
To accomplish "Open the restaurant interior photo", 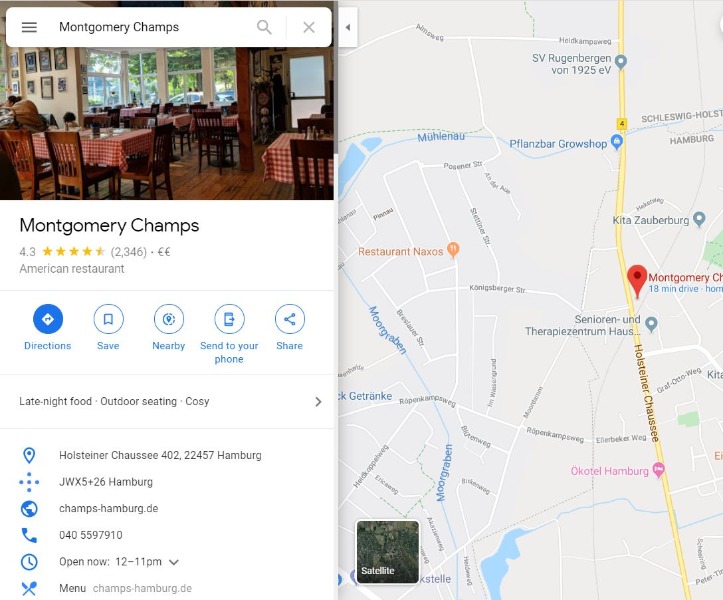I will tap(167, 124).
